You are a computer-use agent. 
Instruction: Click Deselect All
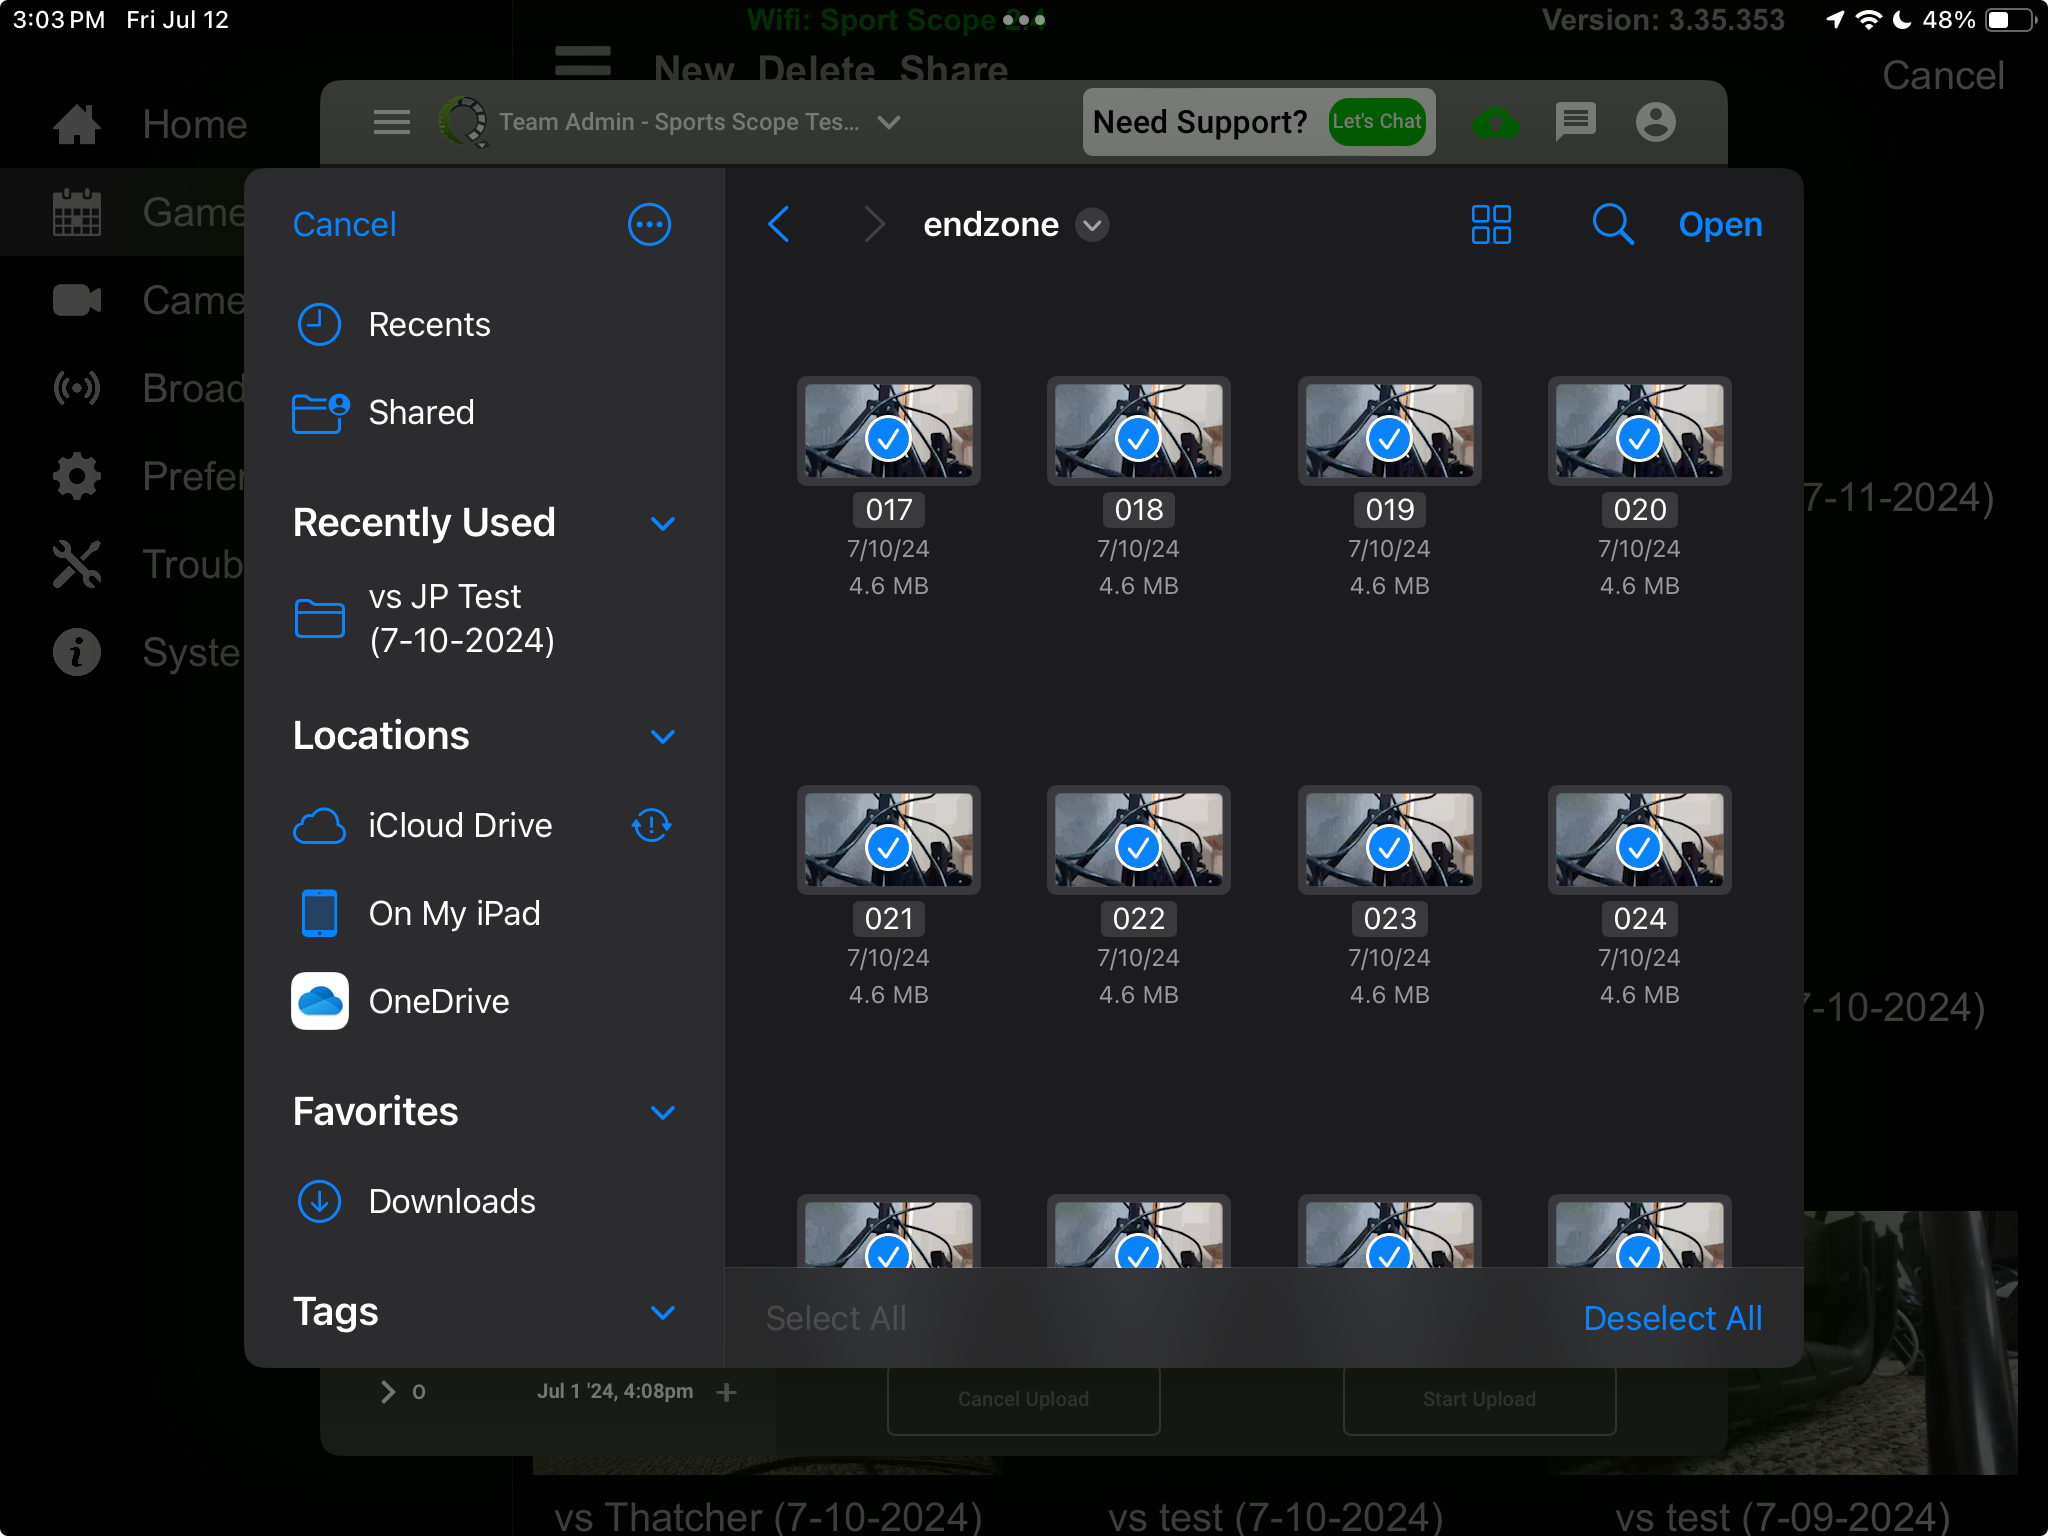(x=1673, y=1318)
